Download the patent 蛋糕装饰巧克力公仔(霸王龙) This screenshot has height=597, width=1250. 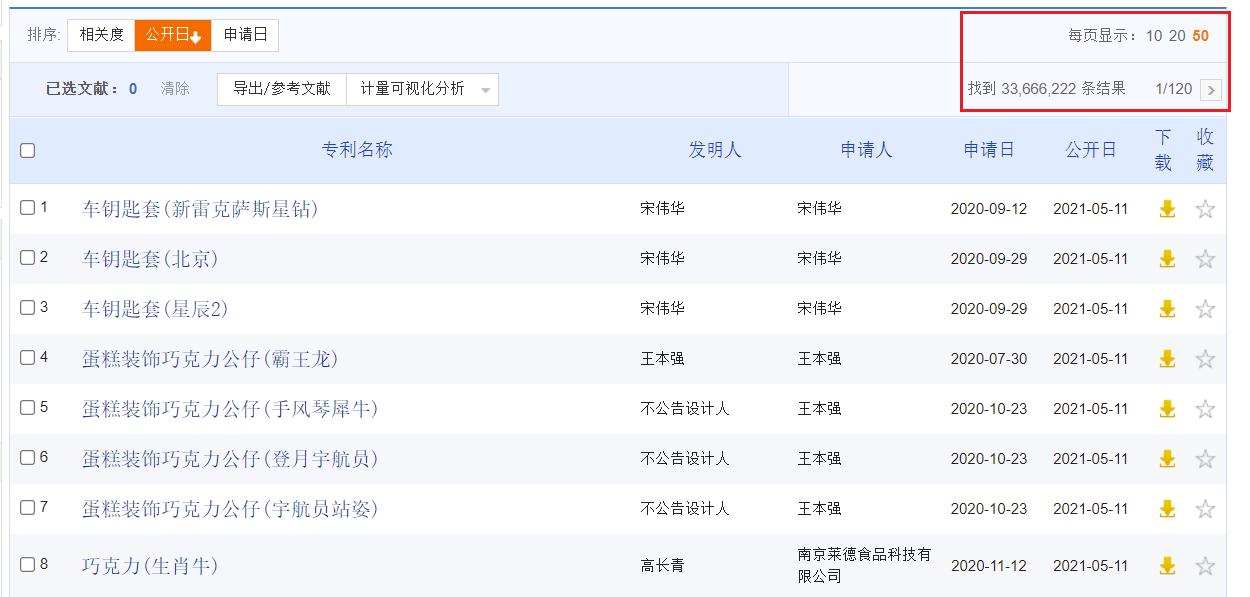[1167, 358]
